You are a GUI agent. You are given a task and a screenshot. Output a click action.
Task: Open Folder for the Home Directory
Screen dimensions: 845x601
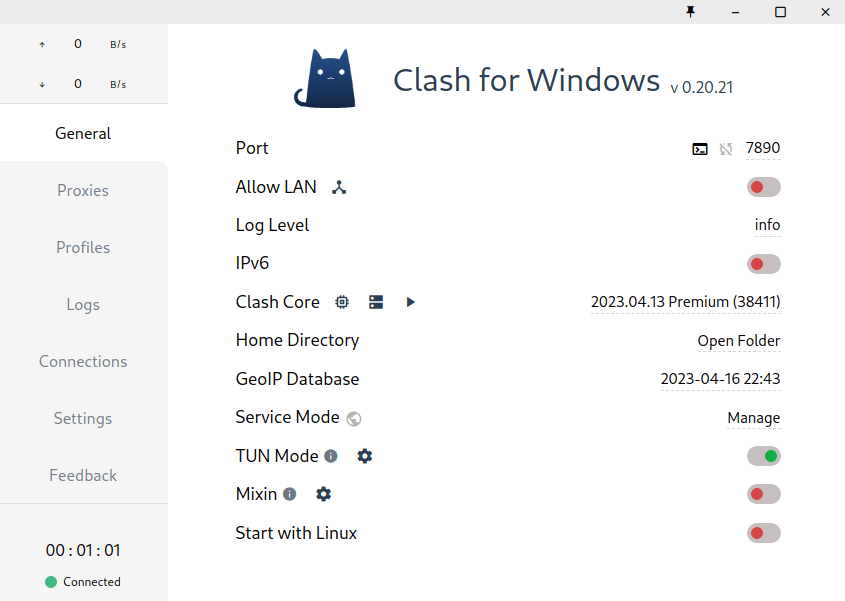click(x=739, y=340)
